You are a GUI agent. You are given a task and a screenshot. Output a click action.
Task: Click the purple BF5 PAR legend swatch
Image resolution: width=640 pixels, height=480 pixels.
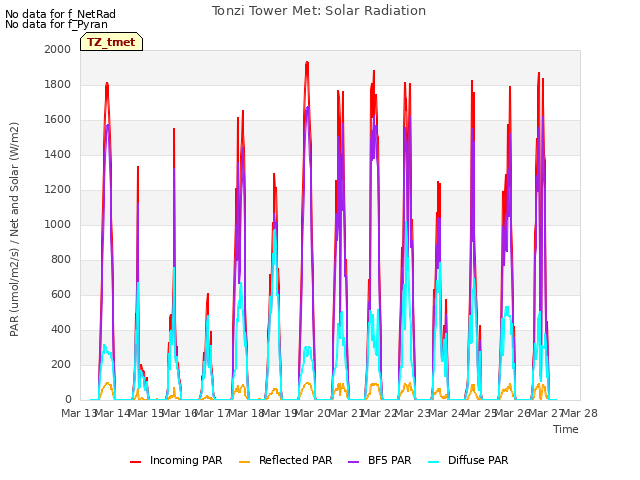[353, 461]
